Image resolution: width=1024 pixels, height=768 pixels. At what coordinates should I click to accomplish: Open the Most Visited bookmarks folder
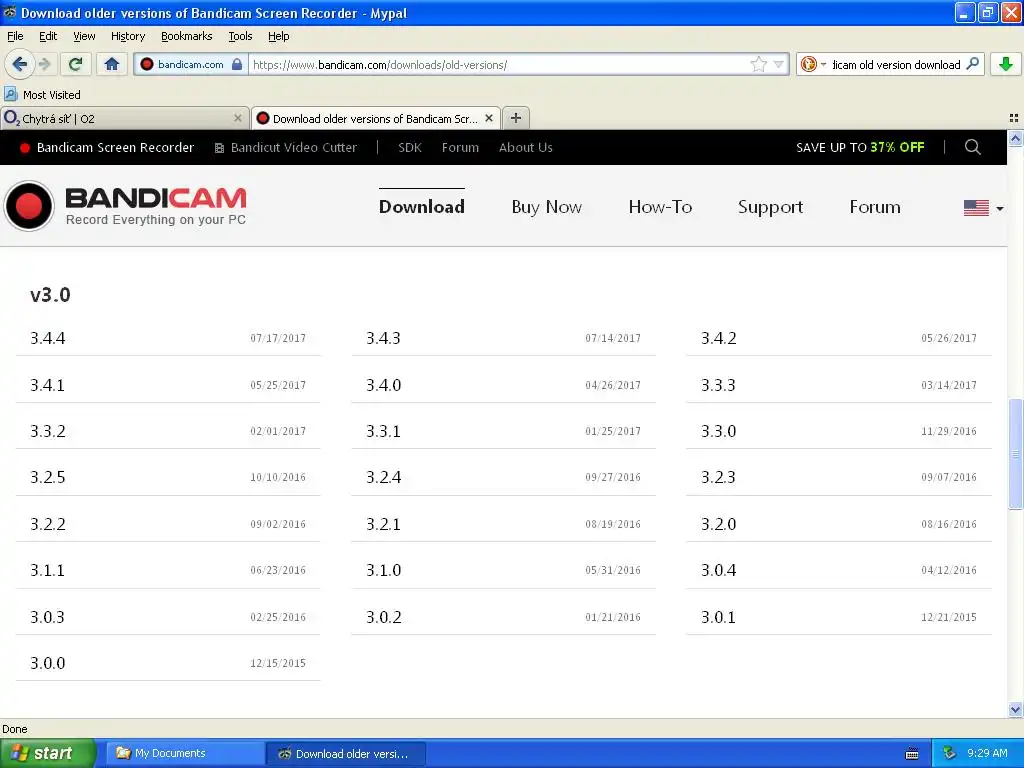click(42, 95)
